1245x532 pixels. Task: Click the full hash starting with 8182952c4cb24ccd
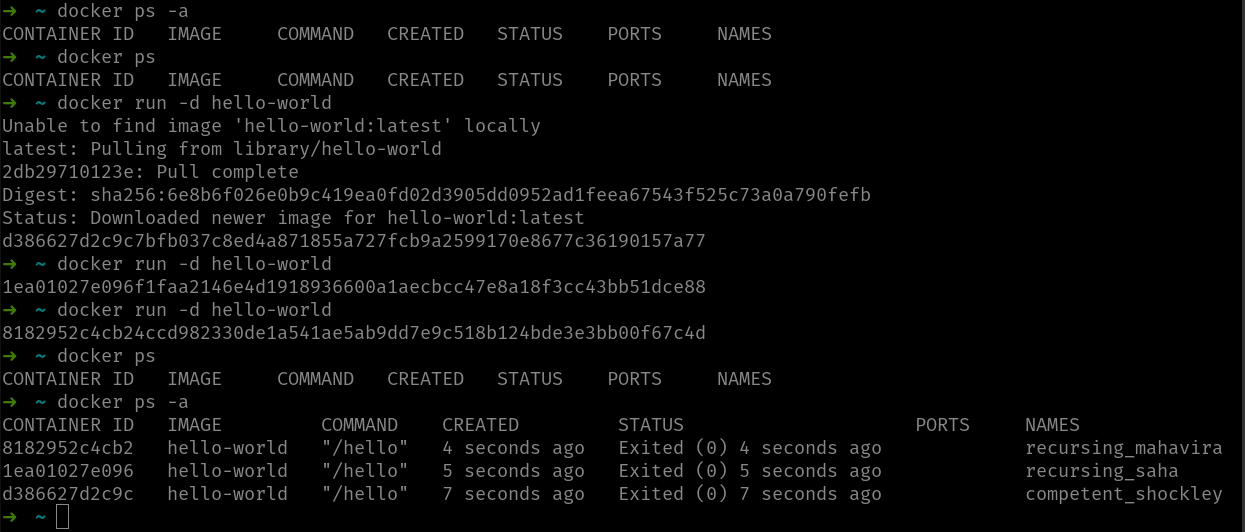(354, 333)
